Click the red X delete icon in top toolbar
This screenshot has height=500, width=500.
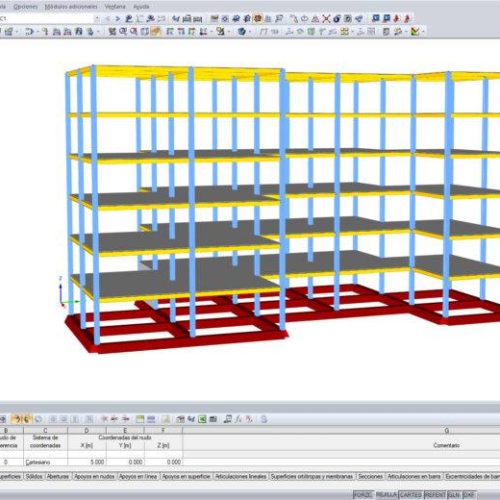pos(326,19)
